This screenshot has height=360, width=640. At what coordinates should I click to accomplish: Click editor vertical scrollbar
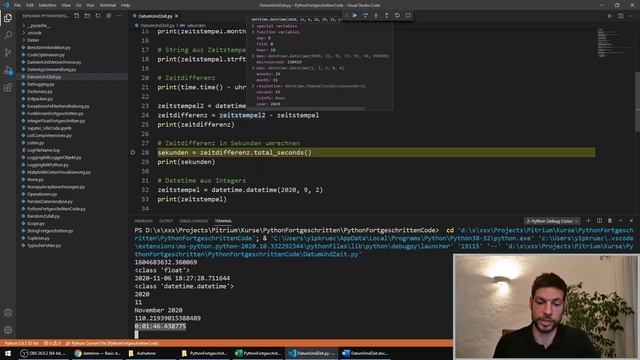coord(637,102)
